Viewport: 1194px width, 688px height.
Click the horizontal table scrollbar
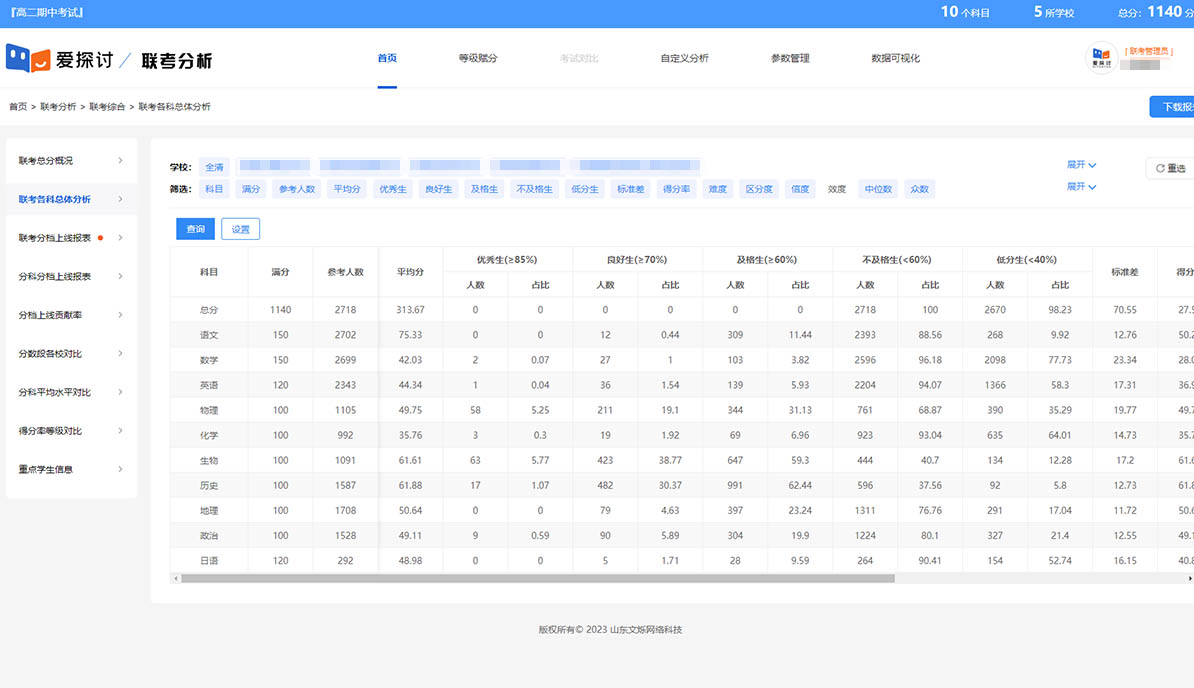[536, 578]
